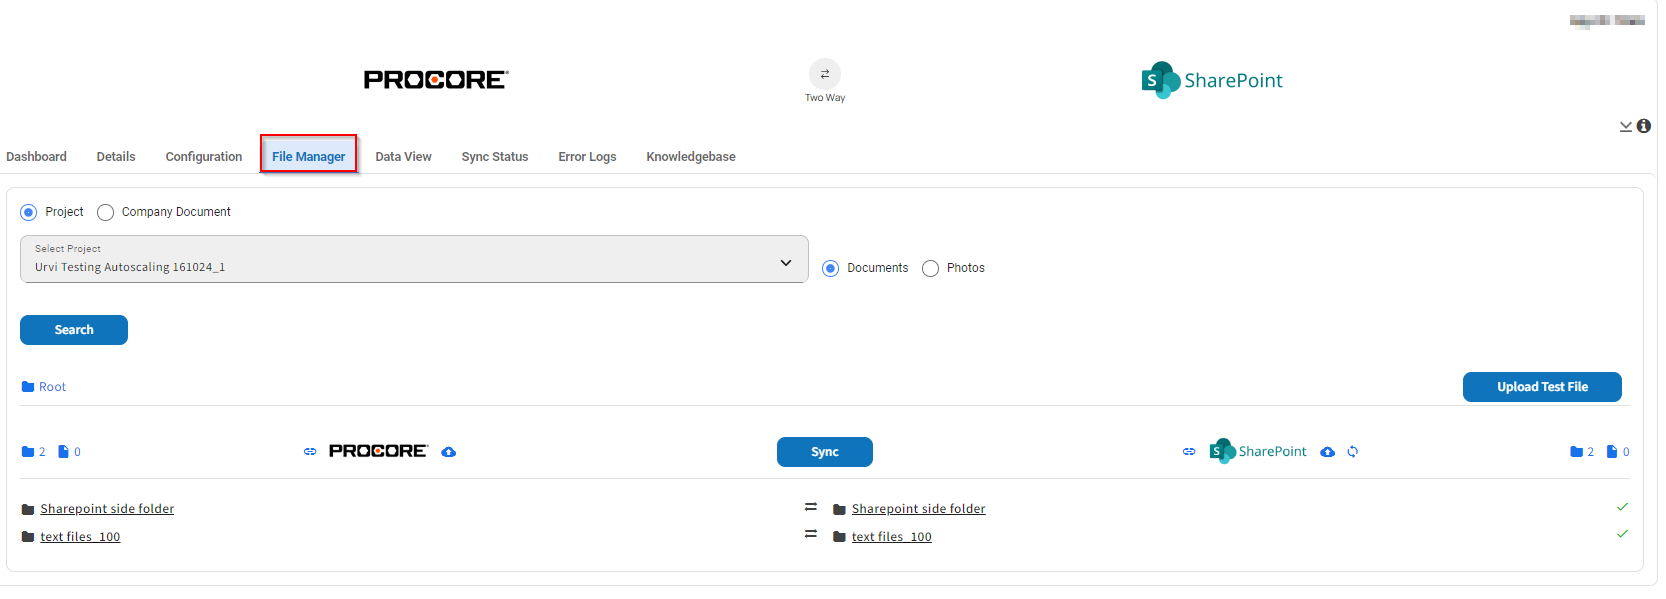
Task: Click the SharePoint logo in the header
Action: 1212,80
